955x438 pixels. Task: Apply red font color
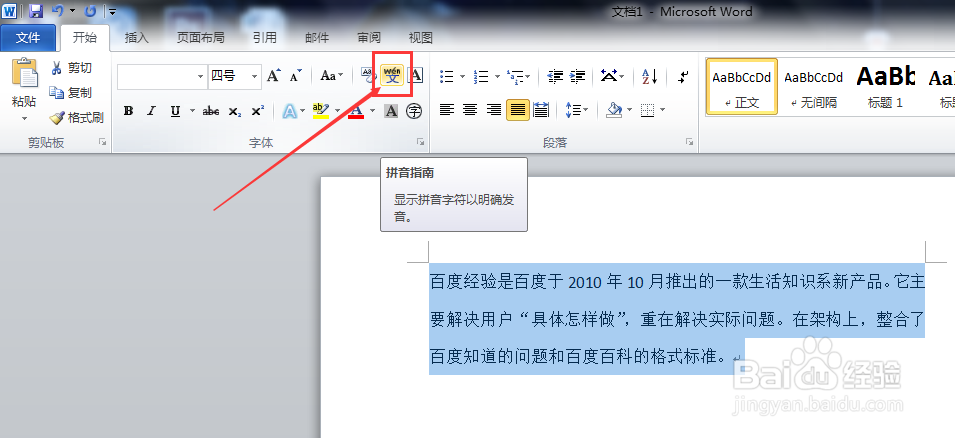pyautogui.click(x=356, y=111)
